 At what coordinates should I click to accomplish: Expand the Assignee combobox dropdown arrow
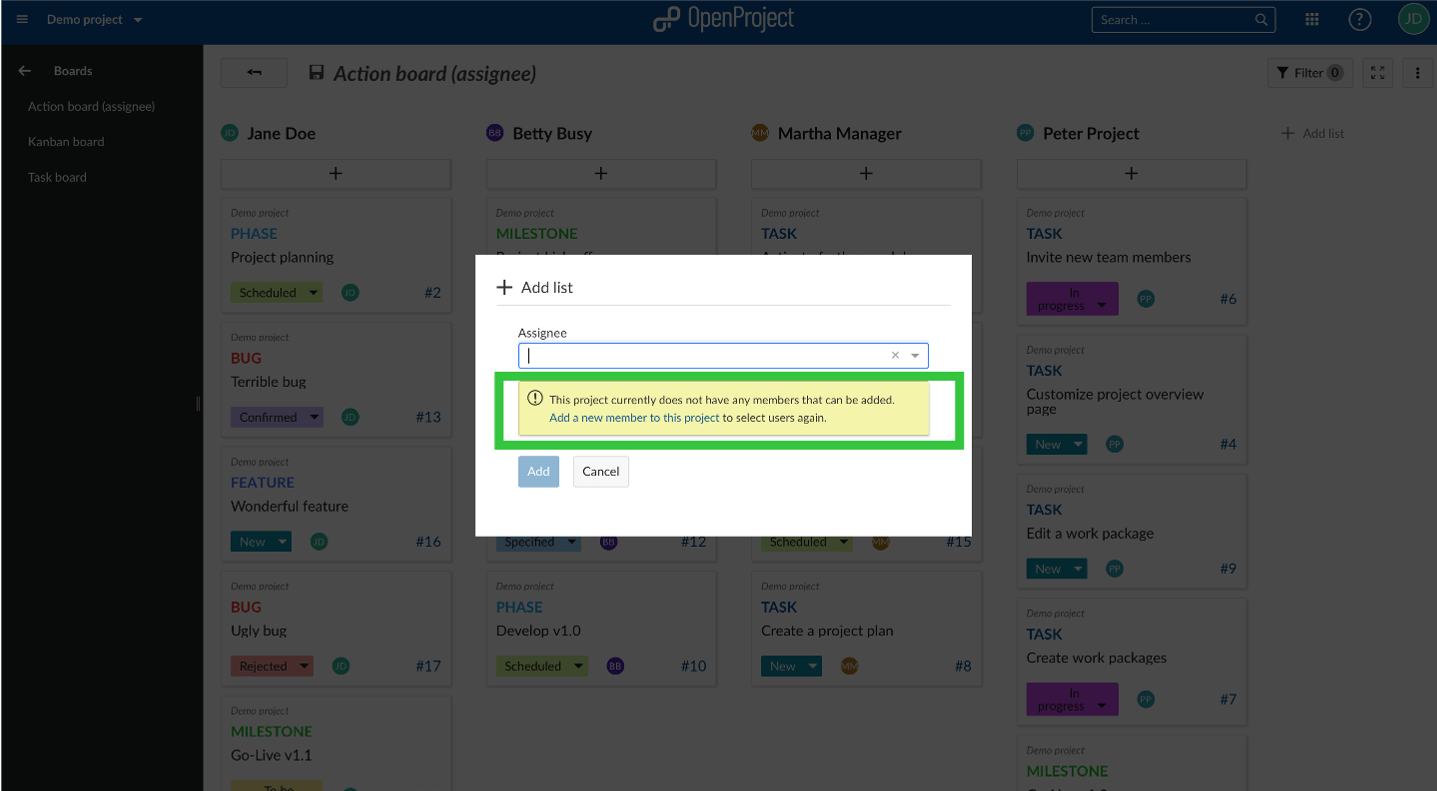(x=914, y=355)
